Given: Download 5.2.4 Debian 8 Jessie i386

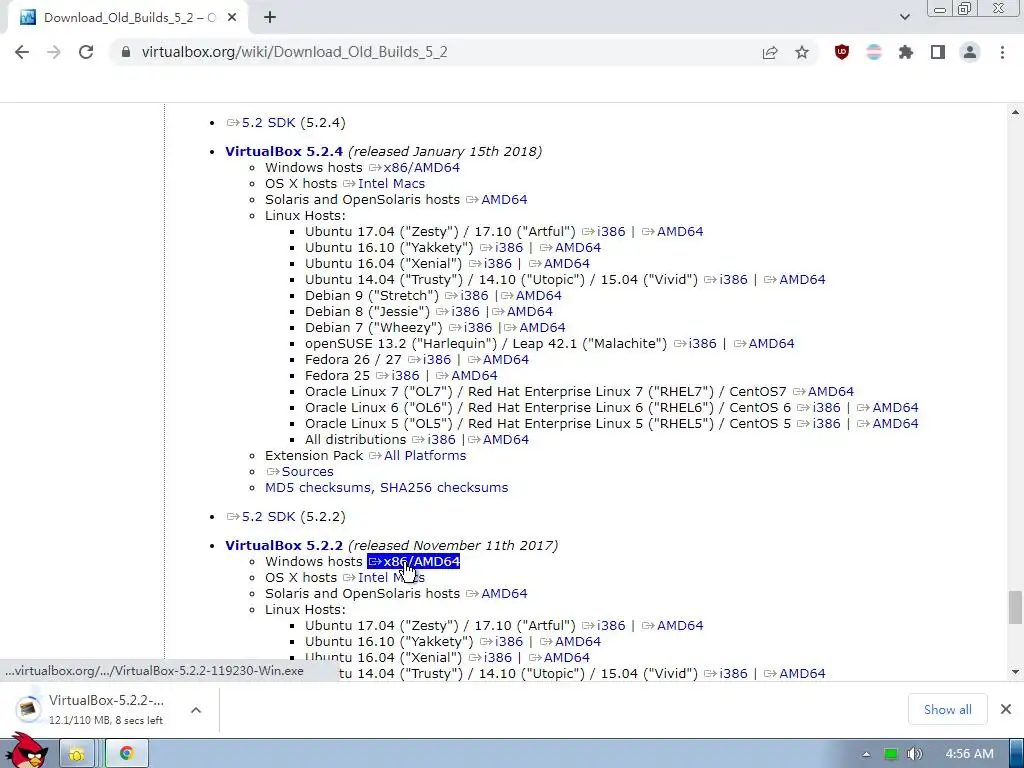Looking at the screenshot, I should [x=458, y=312].
